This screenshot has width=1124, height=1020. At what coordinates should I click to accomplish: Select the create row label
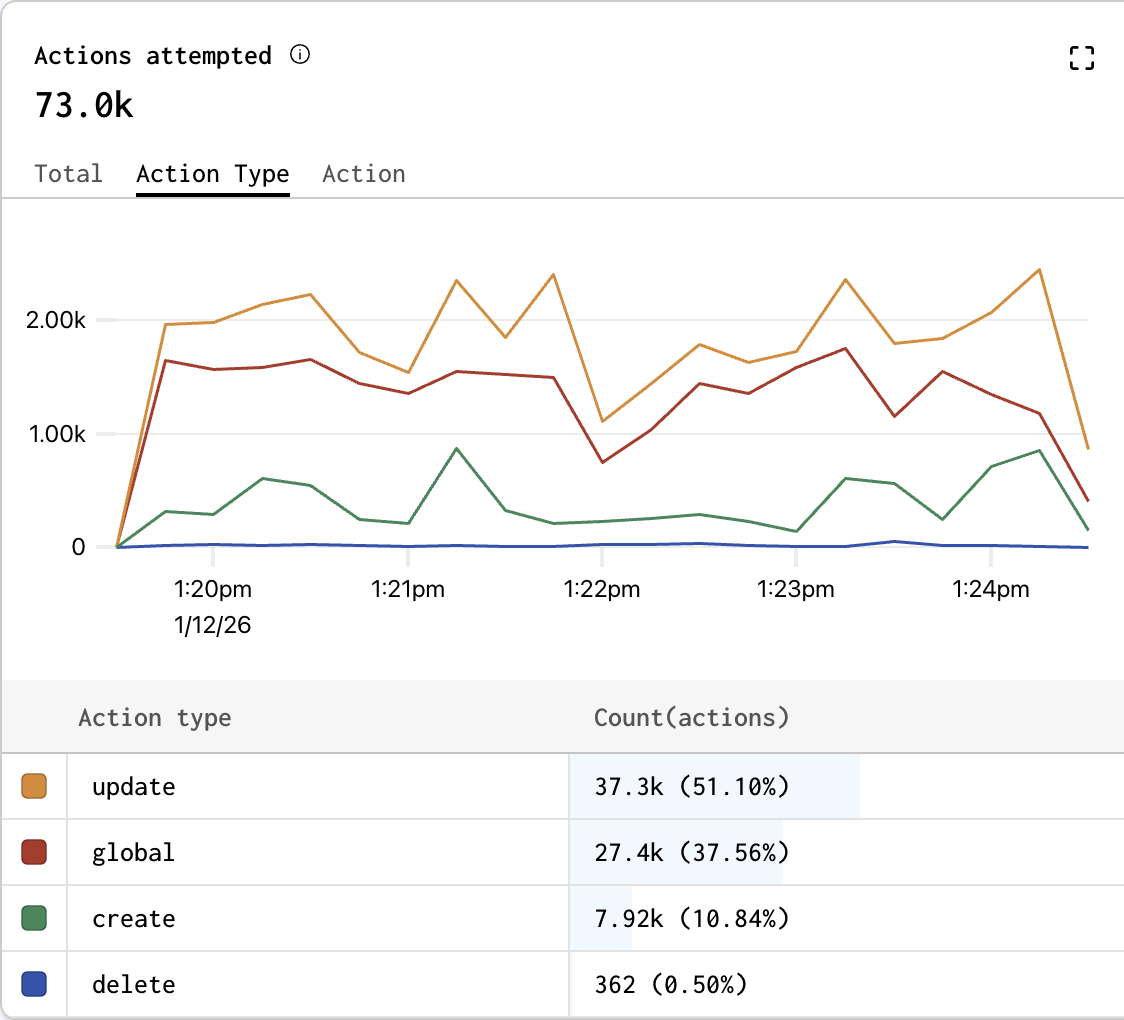coord(133,919)
